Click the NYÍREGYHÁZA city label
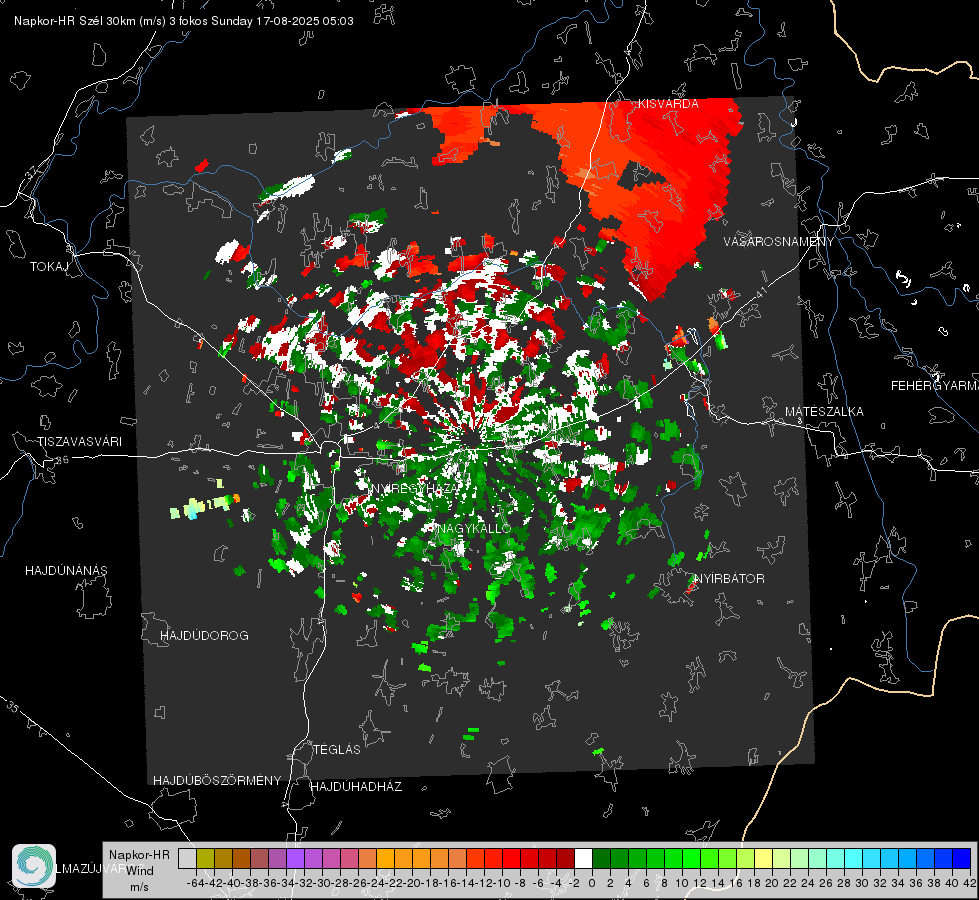Screen dimensions: 979x900 point(417,488)
